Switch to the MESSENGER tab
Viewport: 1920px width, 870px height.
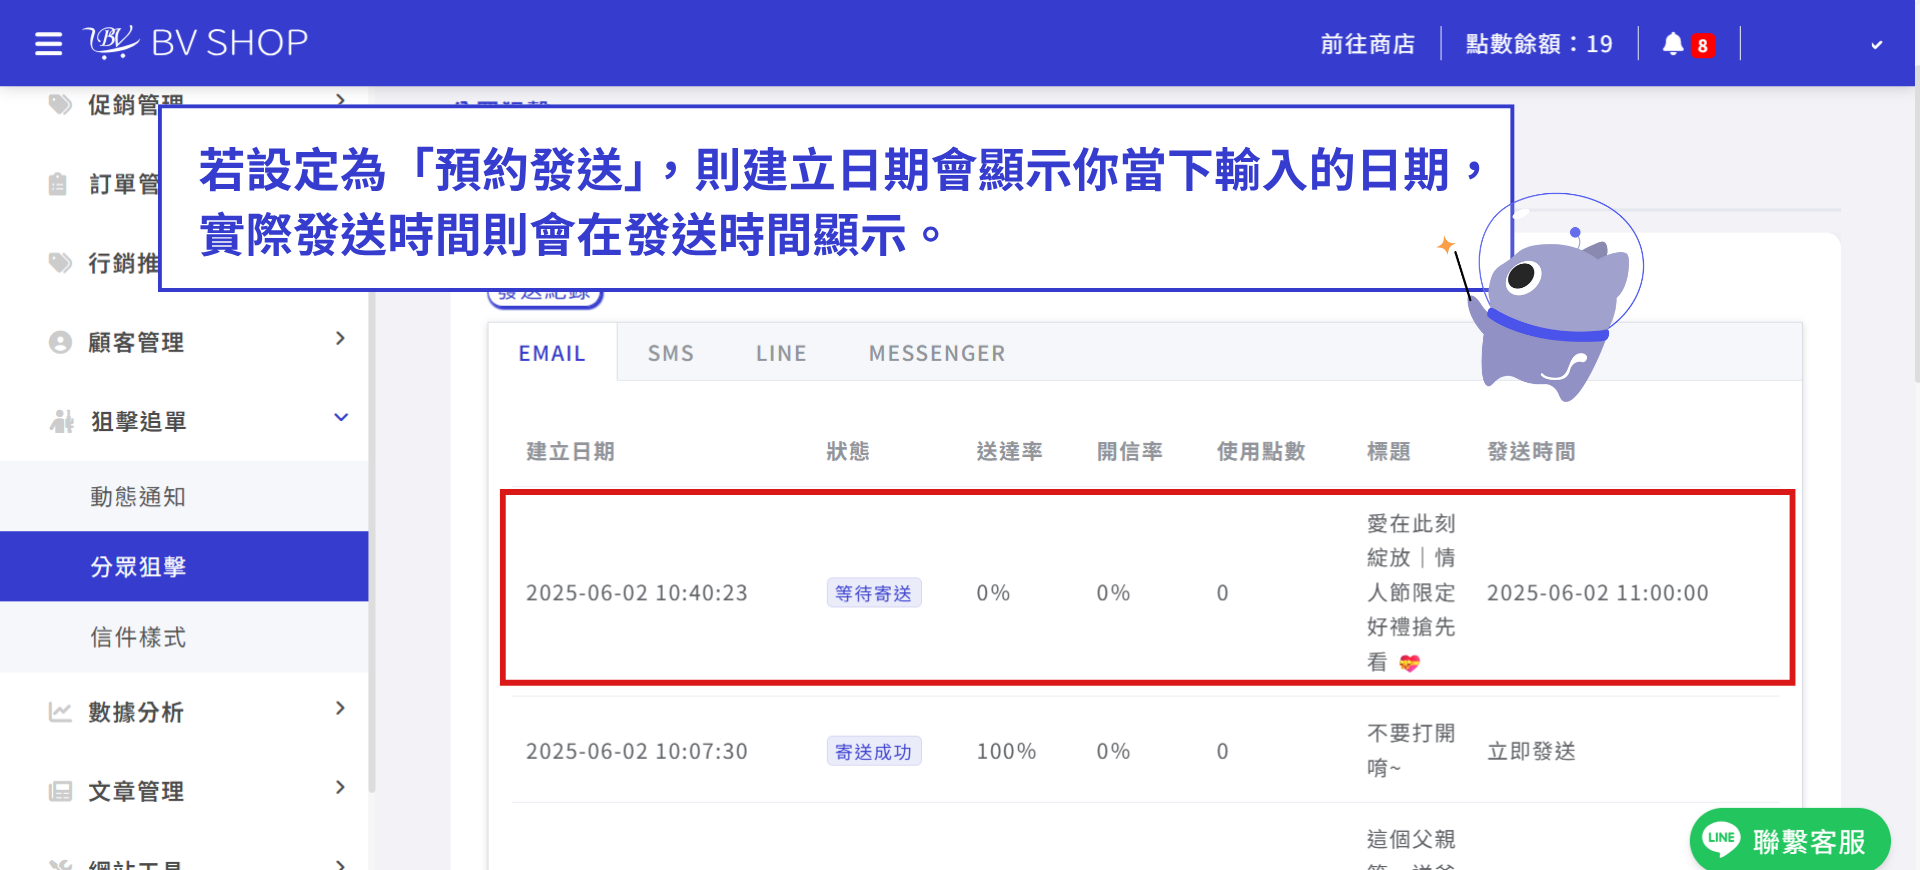(937, 354)
